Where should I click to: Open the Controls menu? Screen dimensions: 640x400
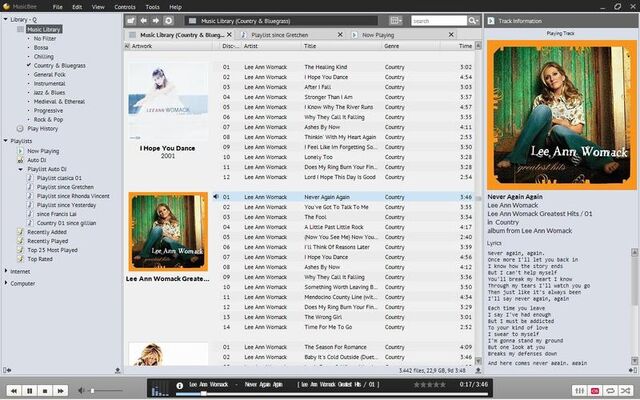(125, 7)
